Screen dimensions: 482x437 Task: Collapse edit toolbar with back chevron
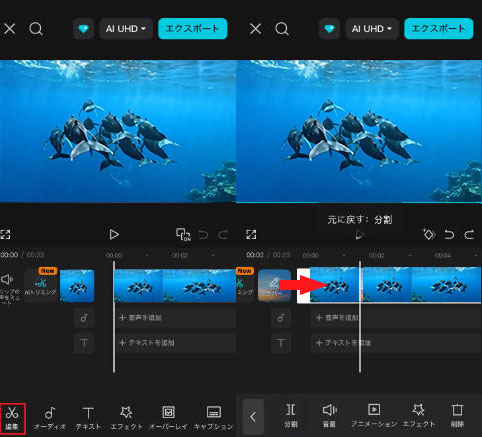pos(253,416)
